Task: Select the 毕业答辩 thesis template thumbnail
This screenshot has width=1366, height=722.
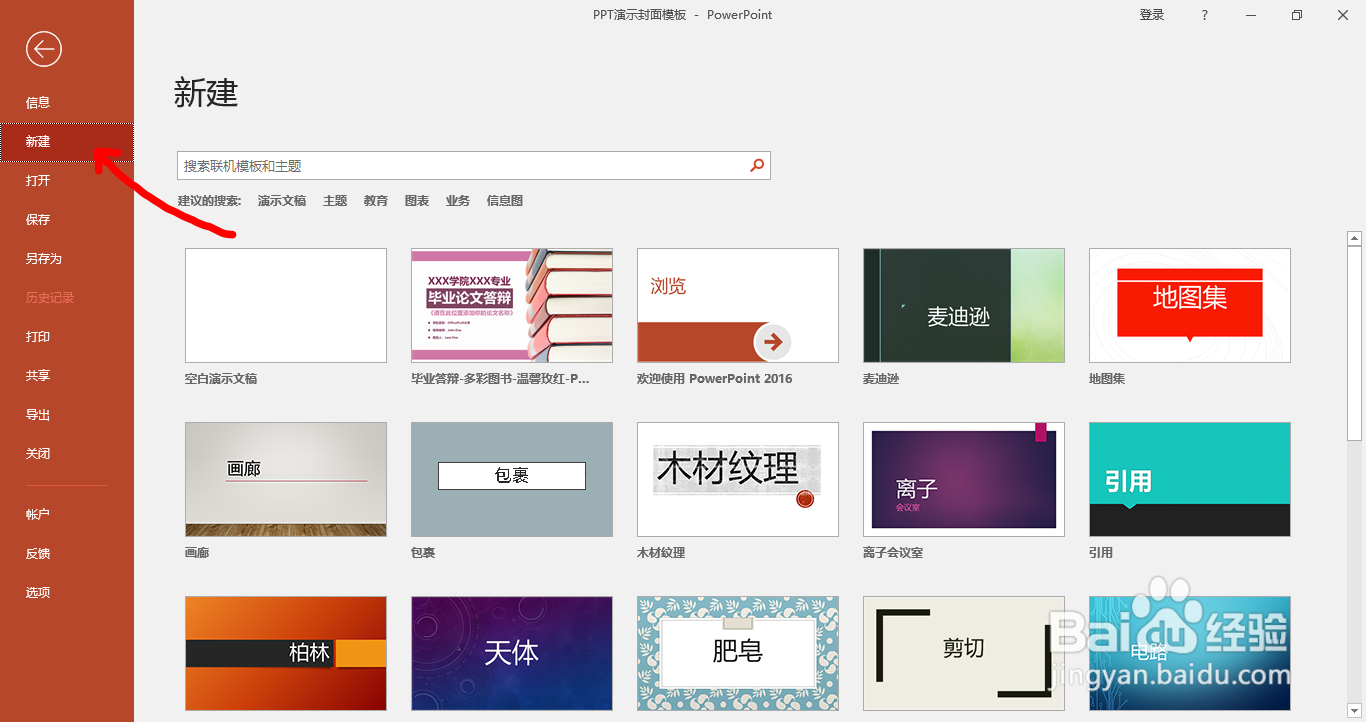Action: tap(512, 305)
